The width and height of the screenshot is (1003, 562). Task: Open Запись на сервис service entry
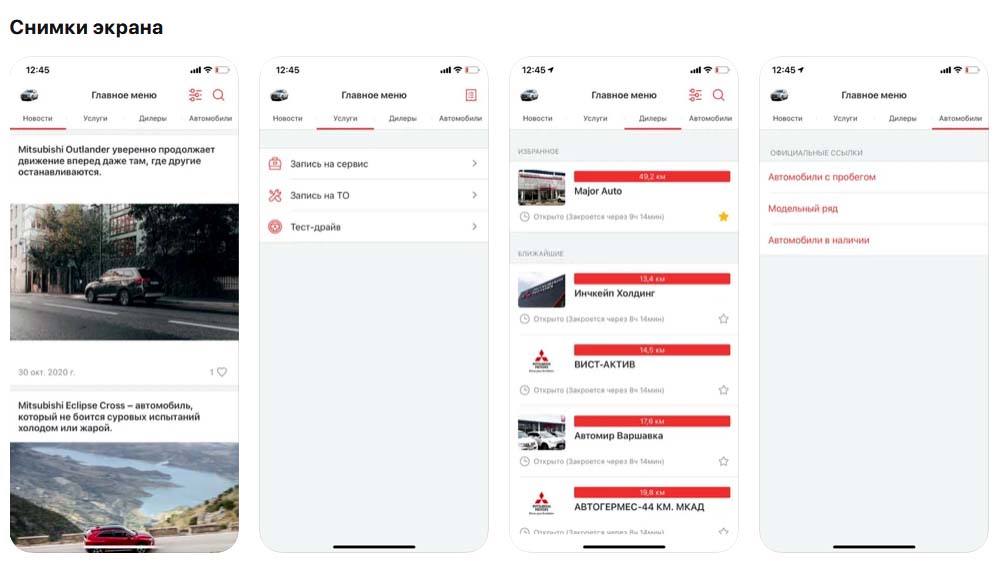coord(374,164)
